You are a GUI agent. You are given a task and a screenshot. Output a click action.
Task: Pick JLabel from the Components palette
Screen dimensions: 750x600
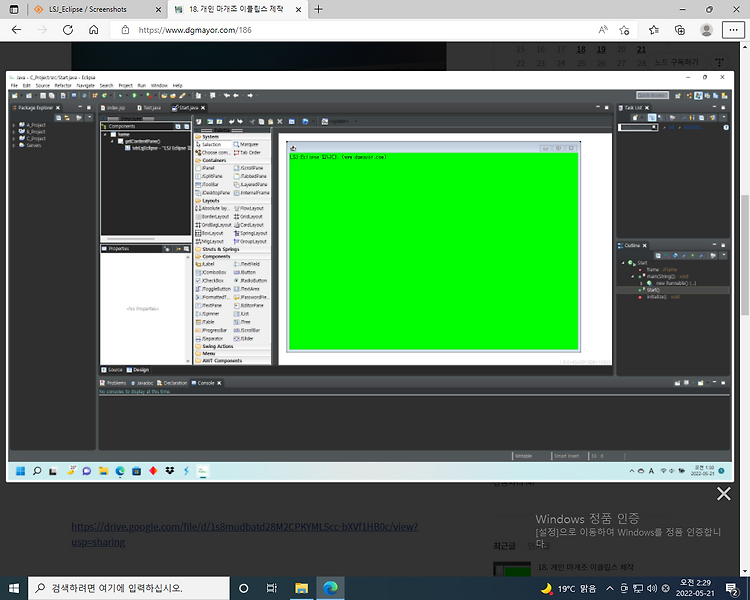coord(205,264)
